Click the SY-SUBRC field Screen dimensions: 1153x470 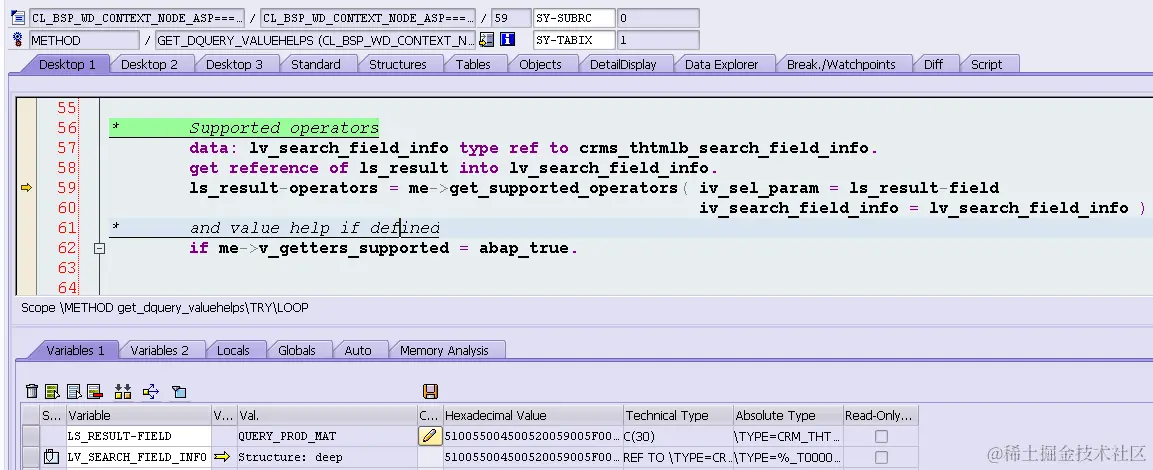574,18
